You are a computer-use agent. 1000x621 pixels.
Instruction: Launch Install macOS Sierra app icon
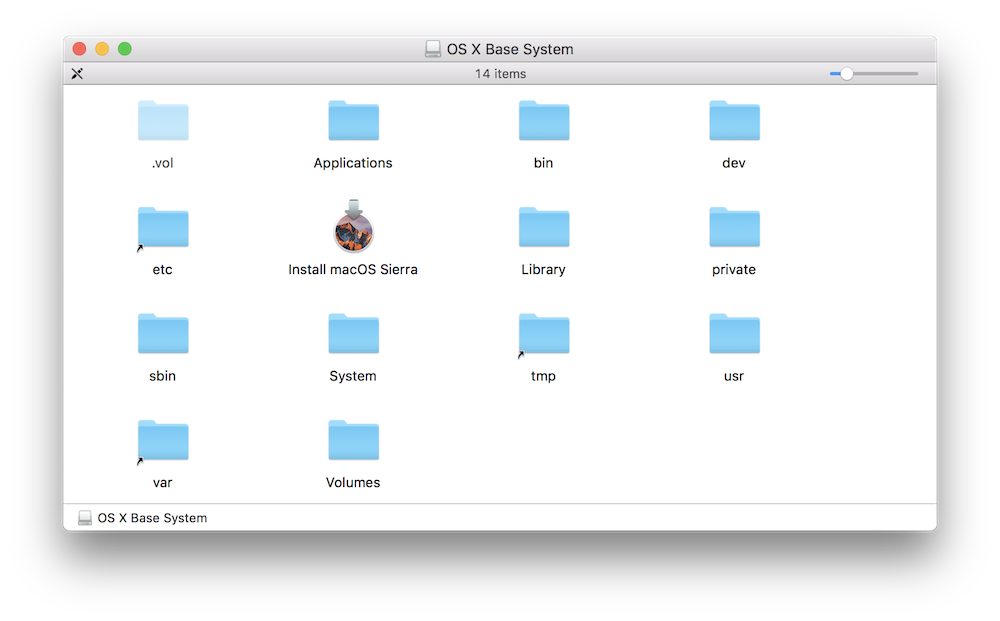pyautogui.click(x=353, y=227)
